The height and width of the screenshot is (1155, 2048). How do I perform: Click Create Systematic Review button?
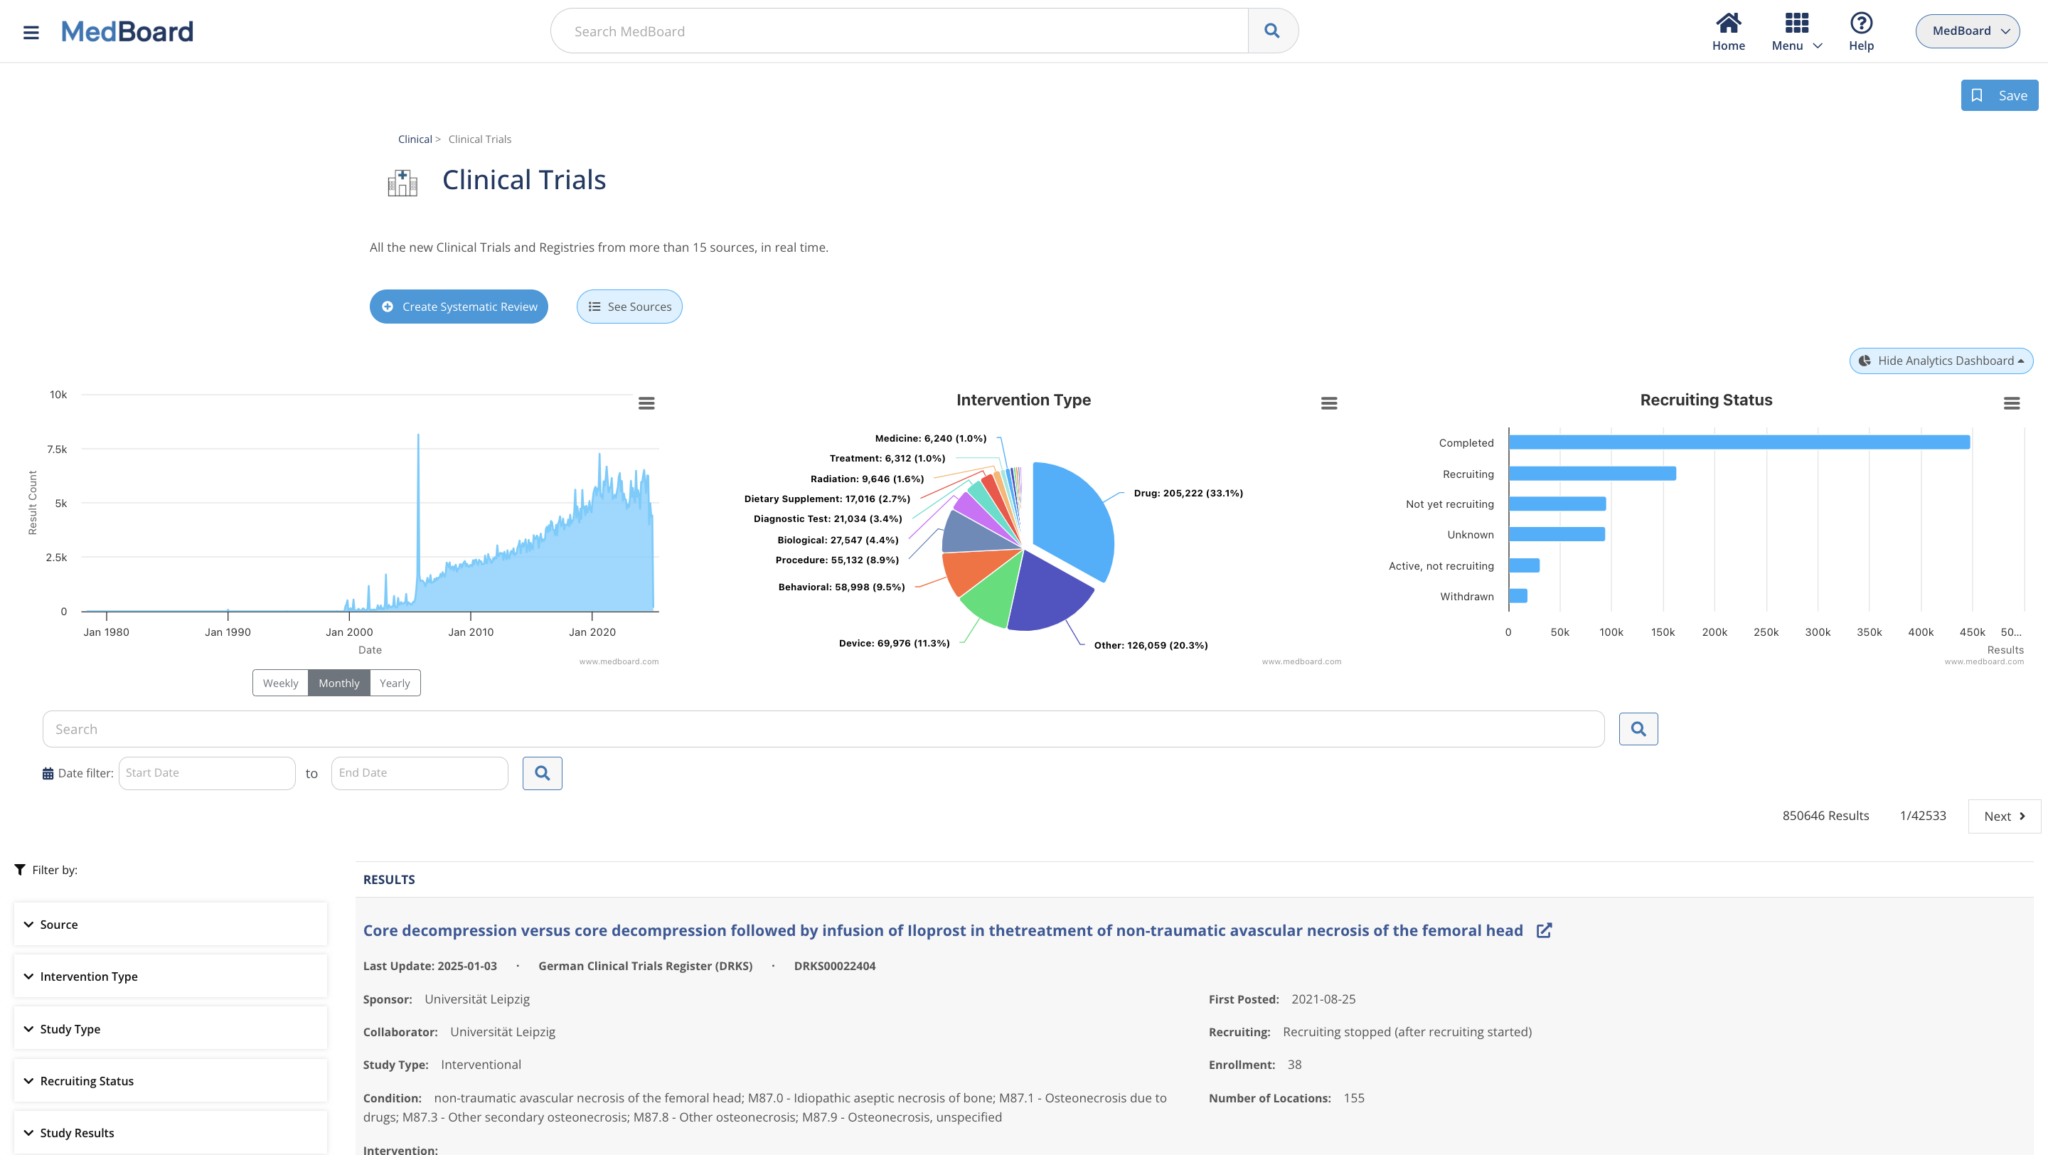(458, 306)
